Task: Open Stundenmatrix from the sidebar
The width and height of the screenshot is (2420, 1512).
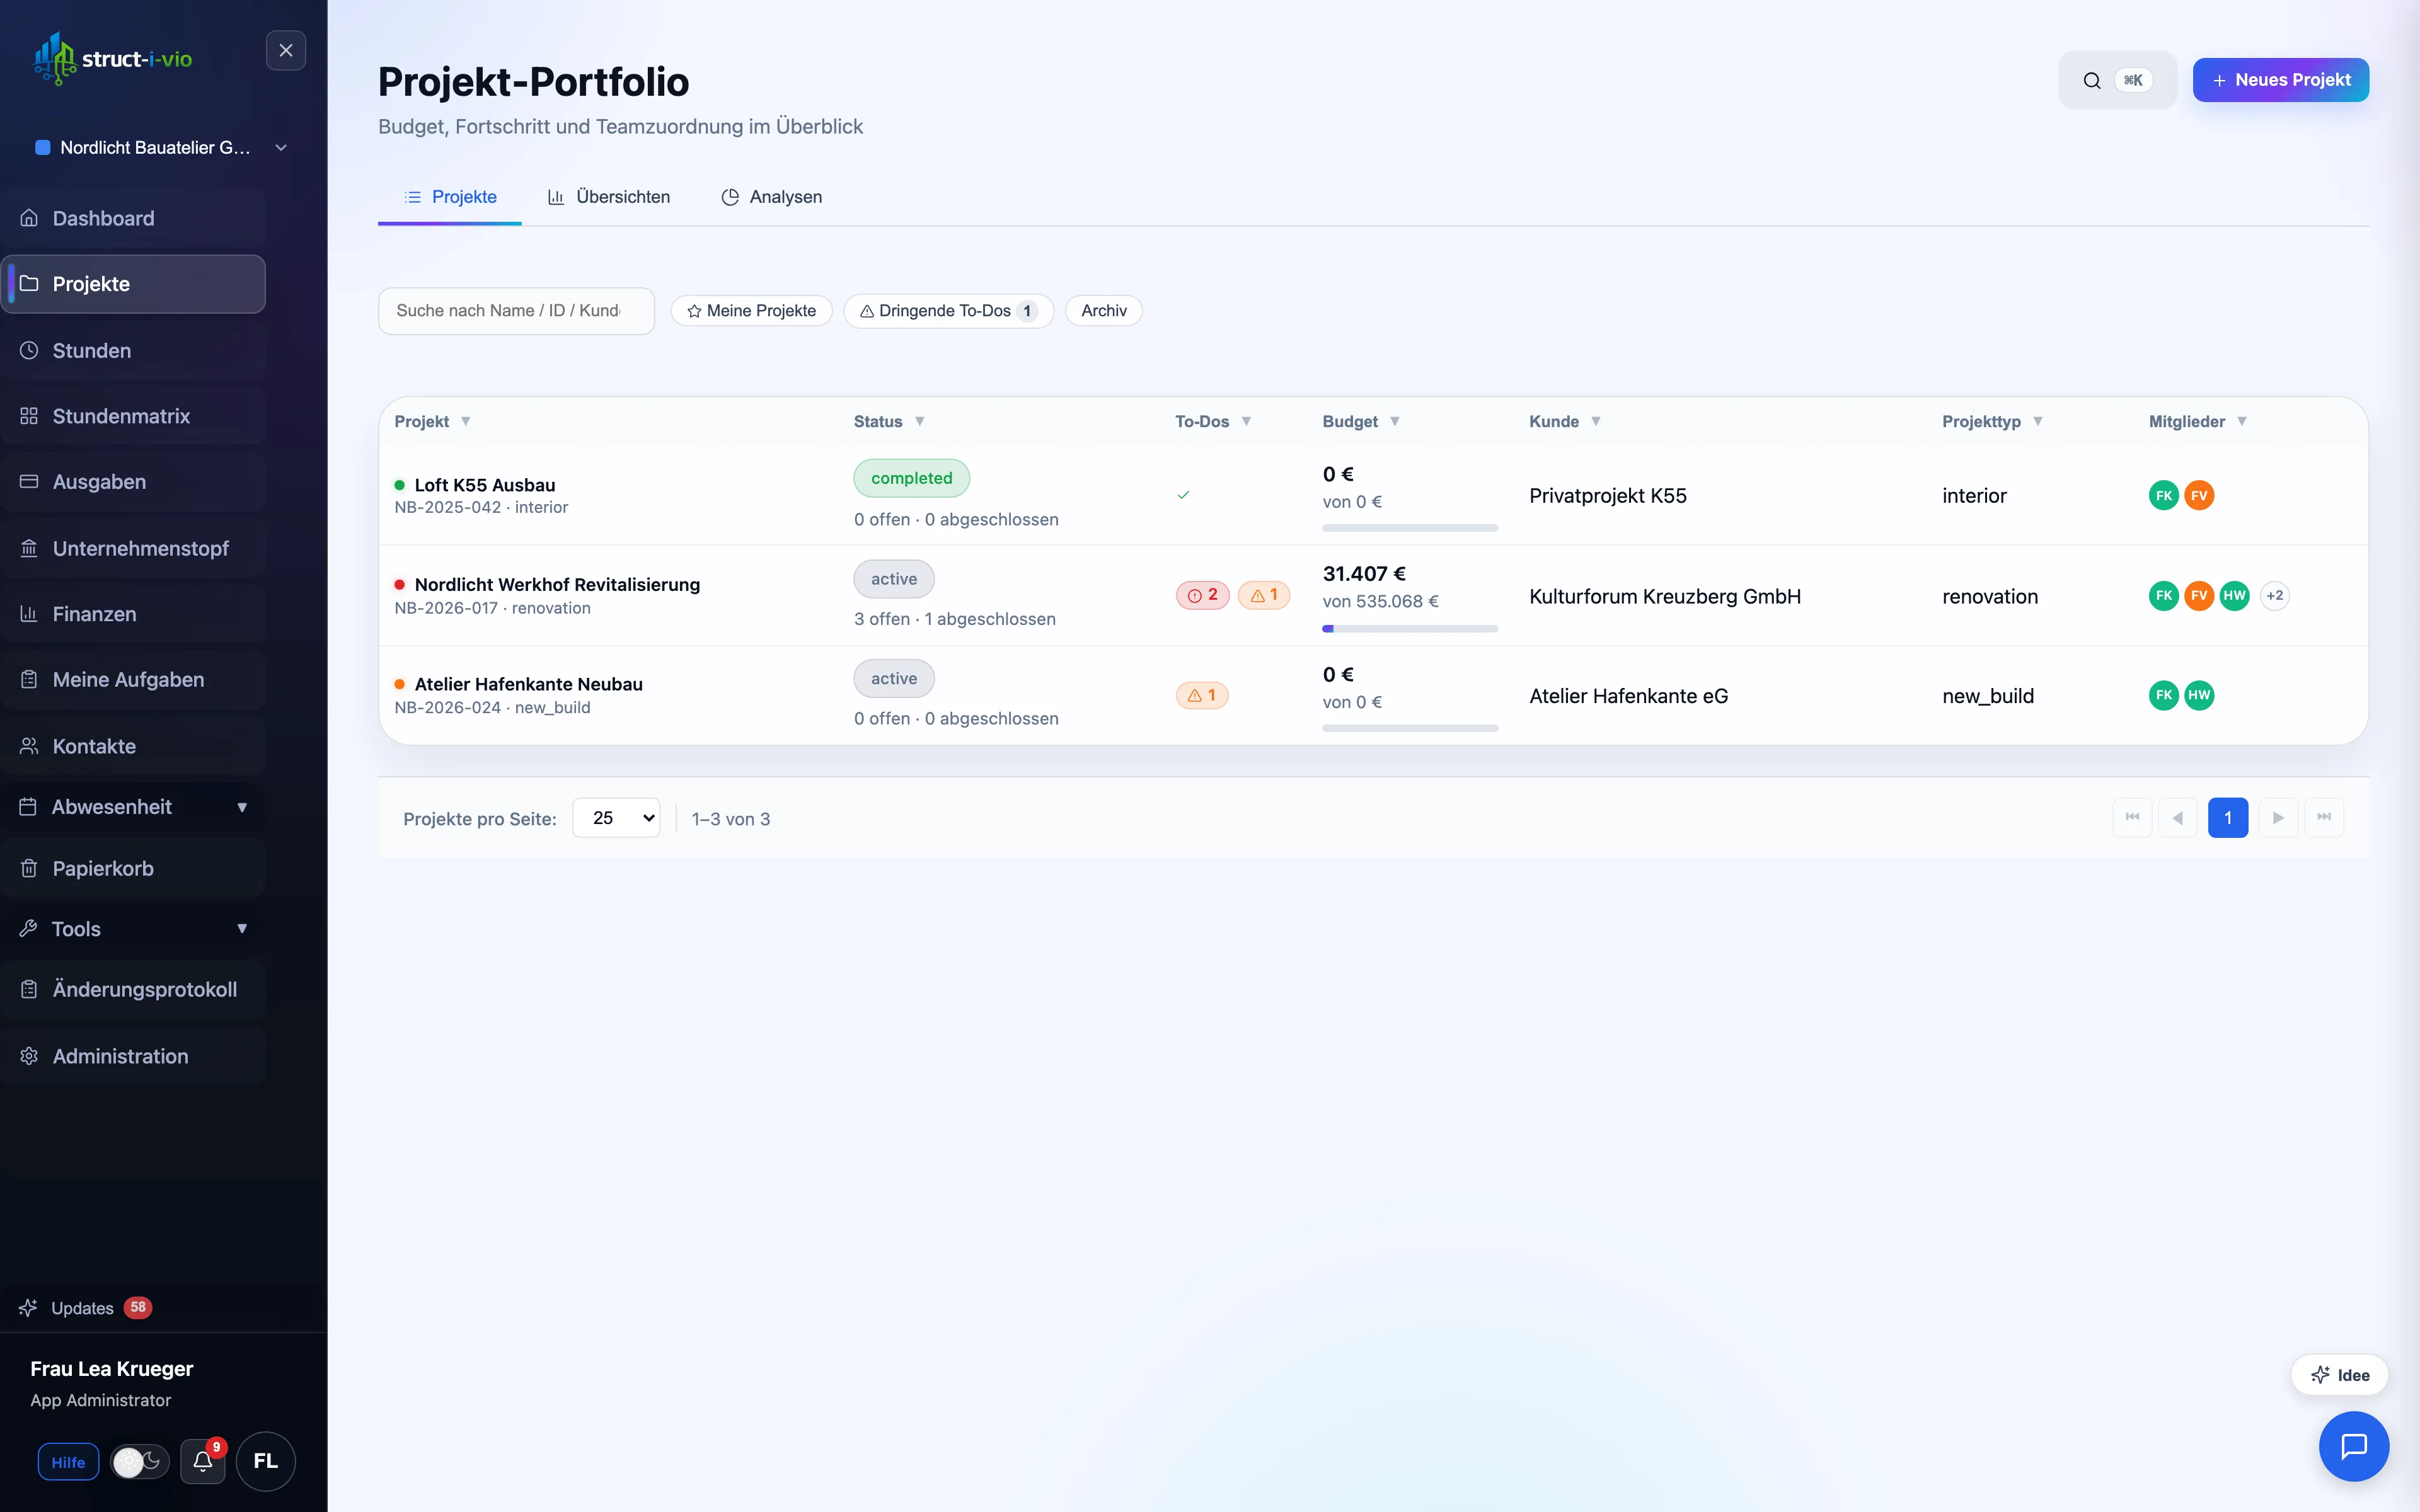Action: [x=134, y=416]
